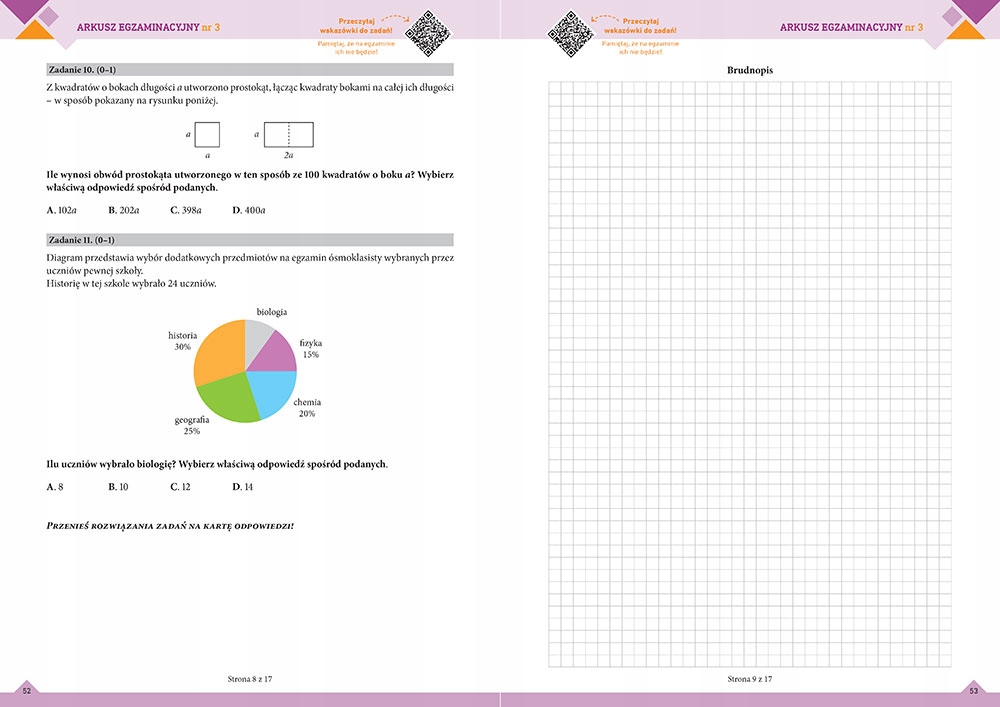Click the 'Zadanie 10. (0–1)' heading
The width and height of the screenshot is (1000, 707).
(x=250, y=69)
